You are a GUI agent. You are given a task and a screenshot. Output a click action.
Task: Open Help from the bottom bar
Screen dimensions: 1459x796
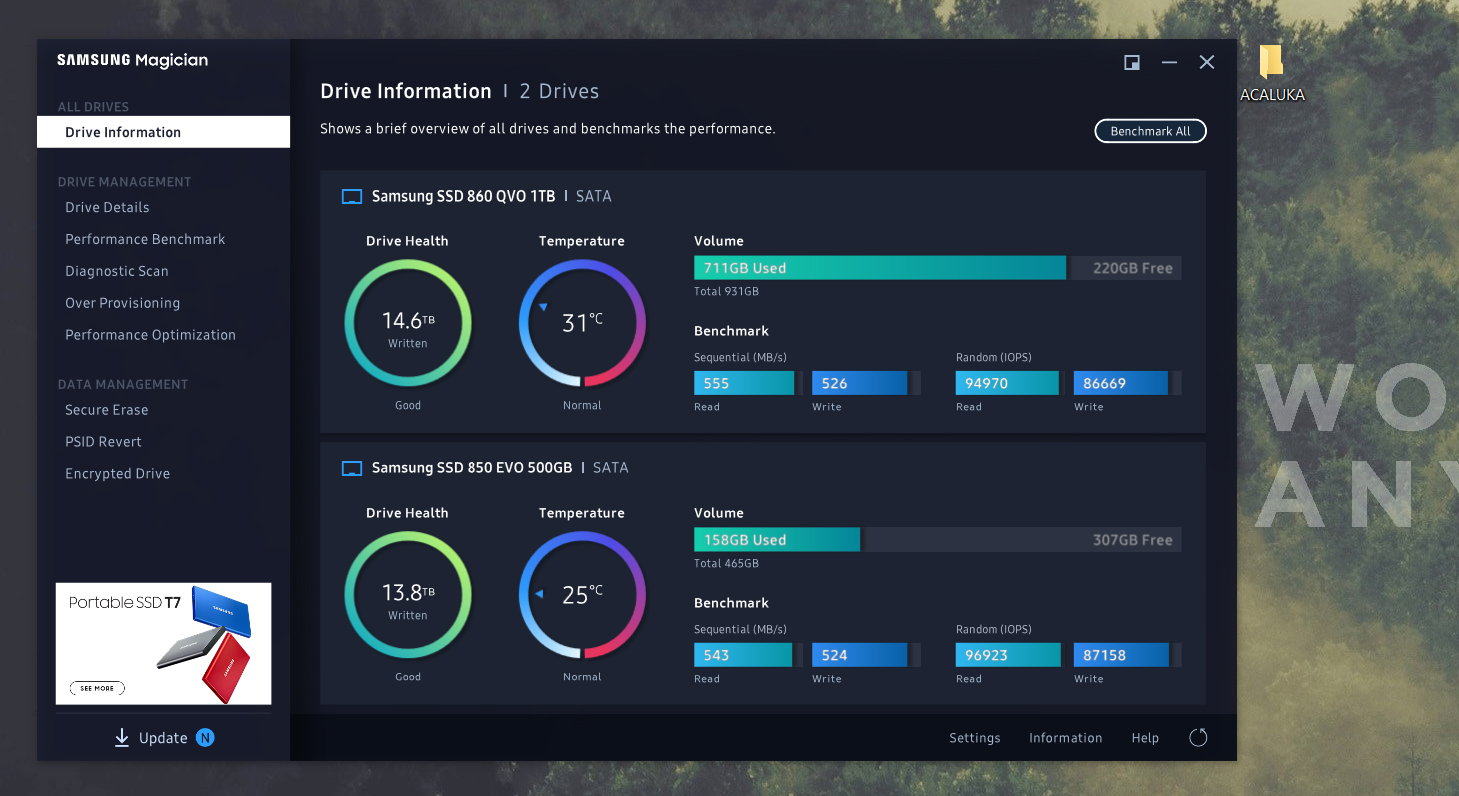1145,738
